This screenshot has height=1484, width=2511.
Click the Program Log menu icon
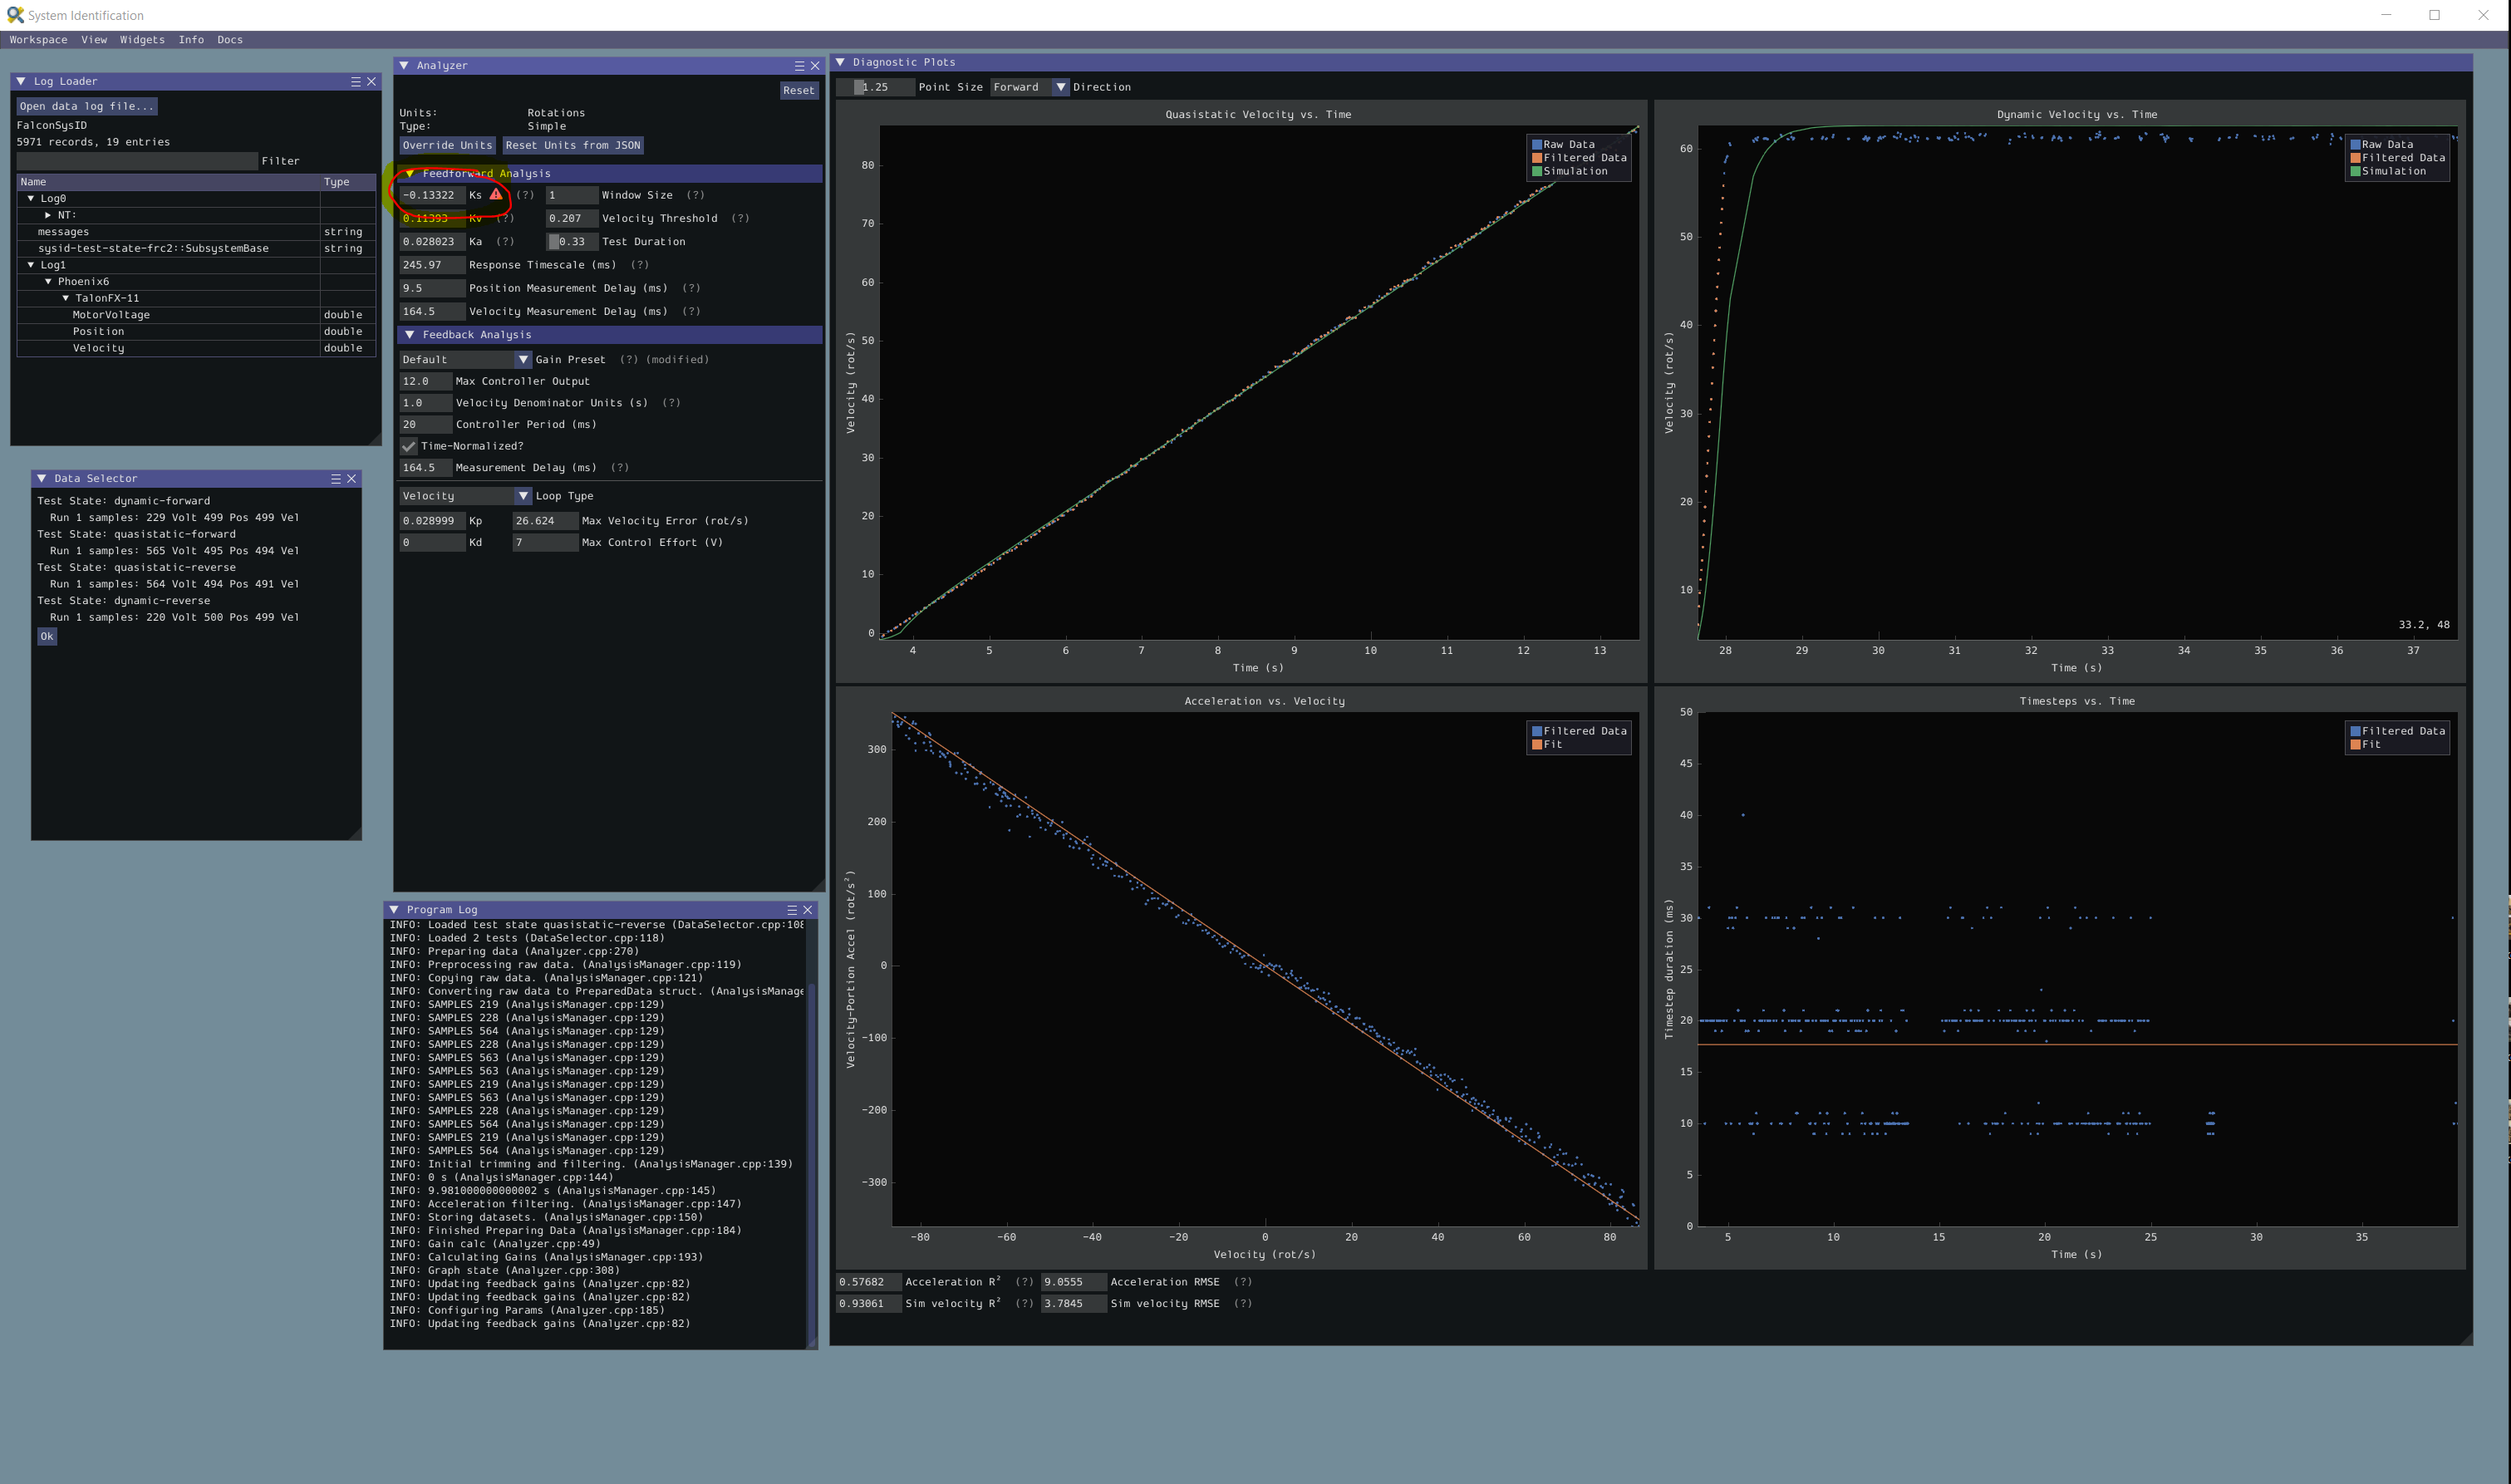point(791,909)
